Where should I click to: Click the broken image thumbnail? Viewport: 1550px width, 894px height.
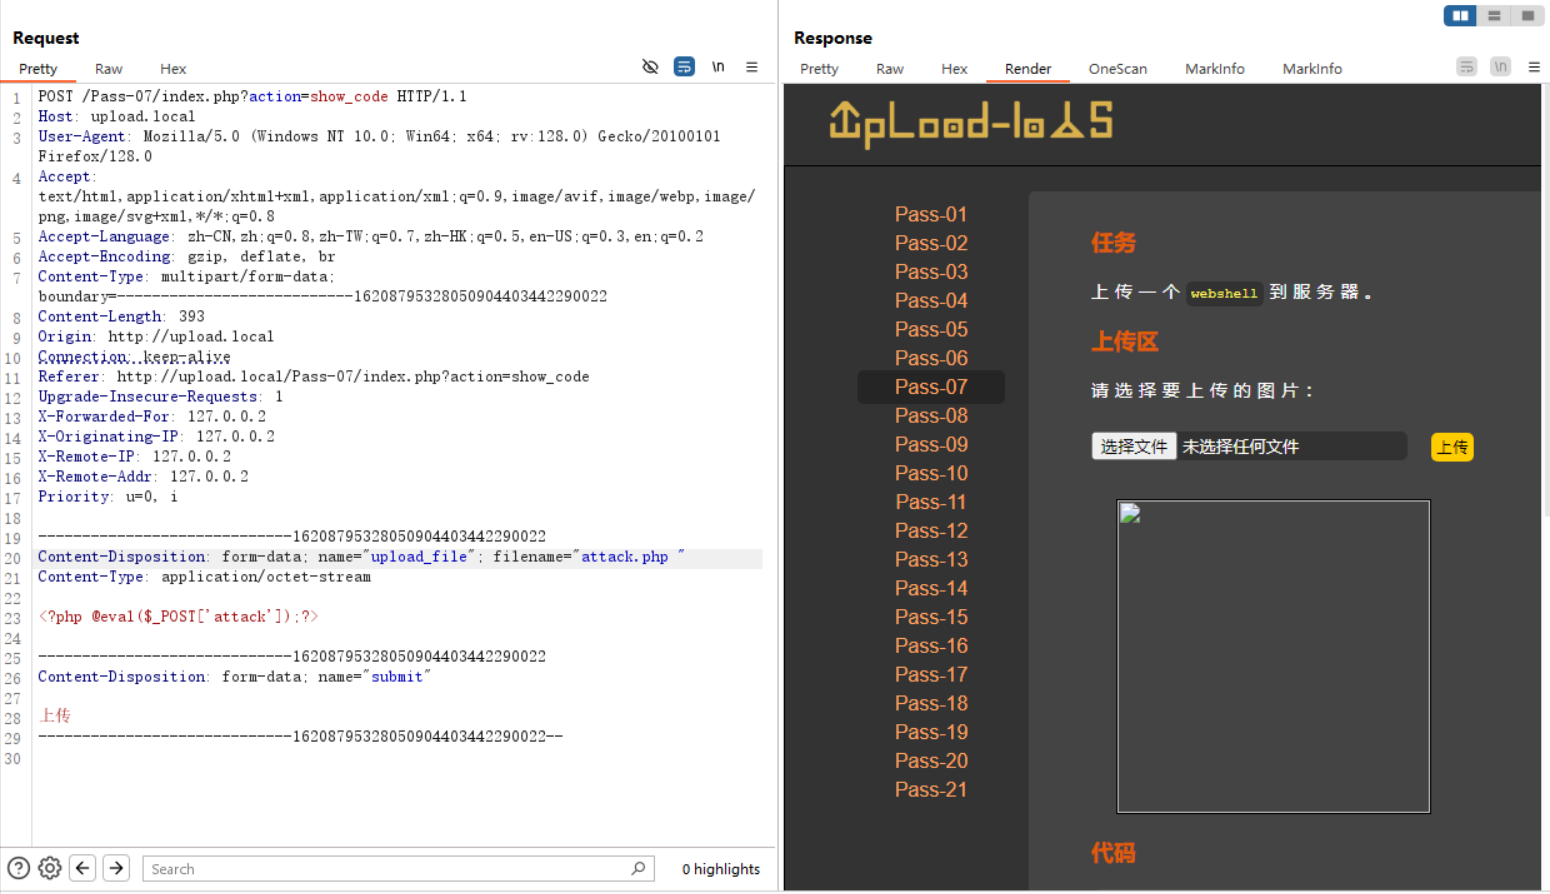click(1273, 656)
